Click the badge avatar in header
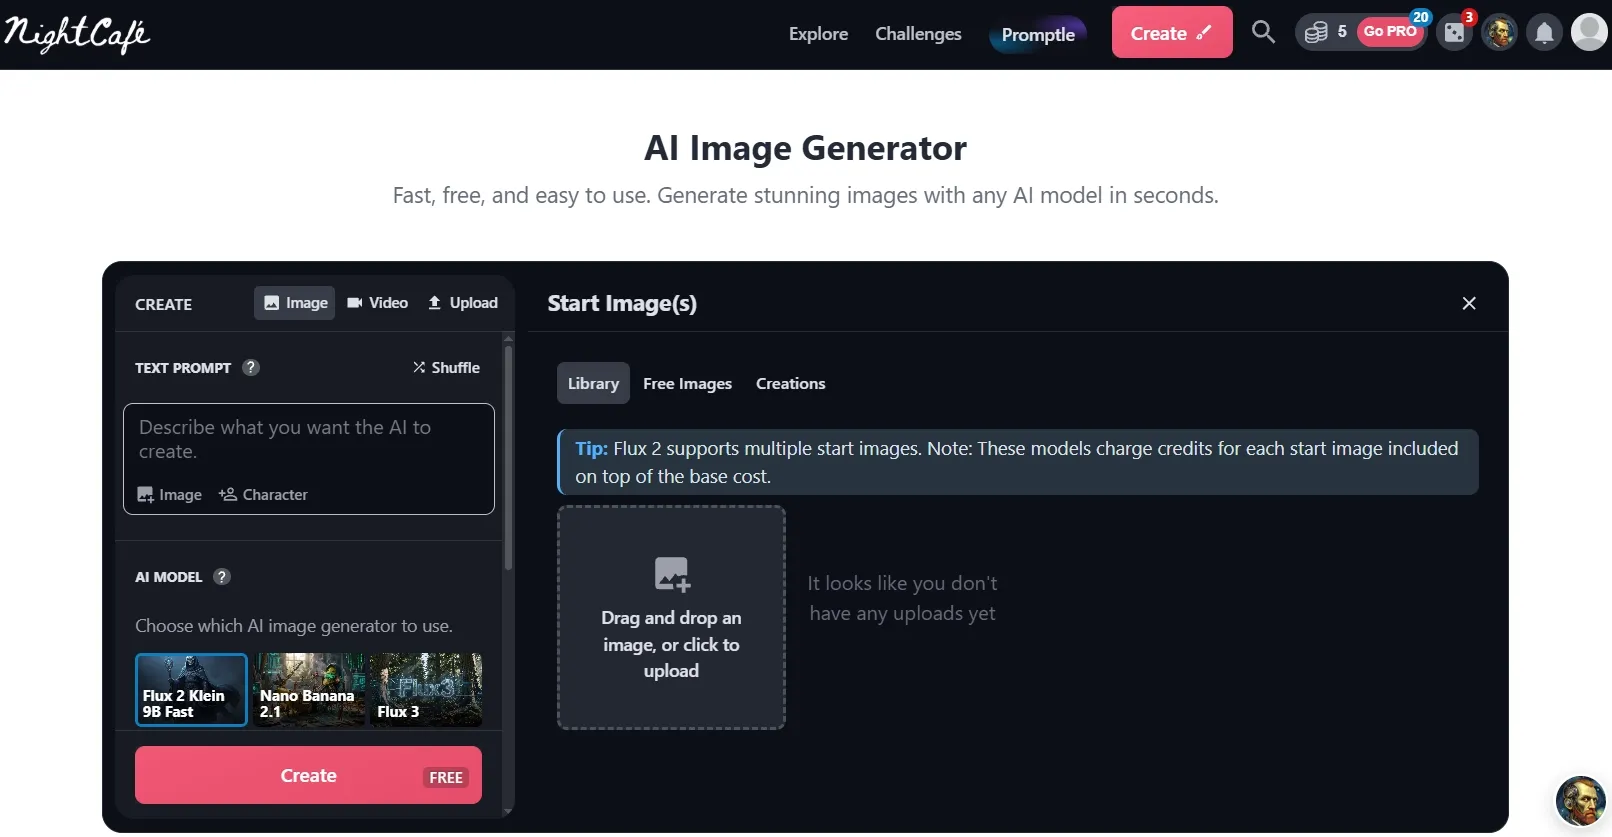 [1499, 33]
